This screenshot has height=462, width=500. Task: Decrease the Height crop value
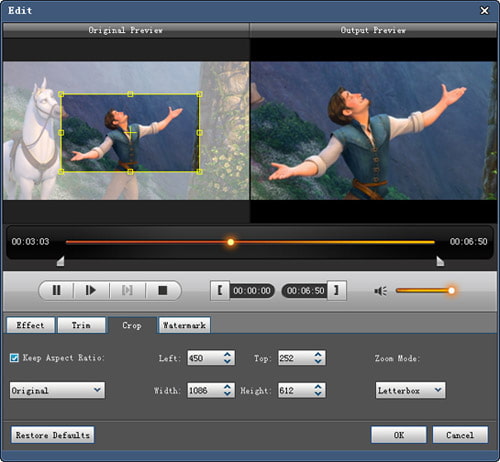(318, 394)
